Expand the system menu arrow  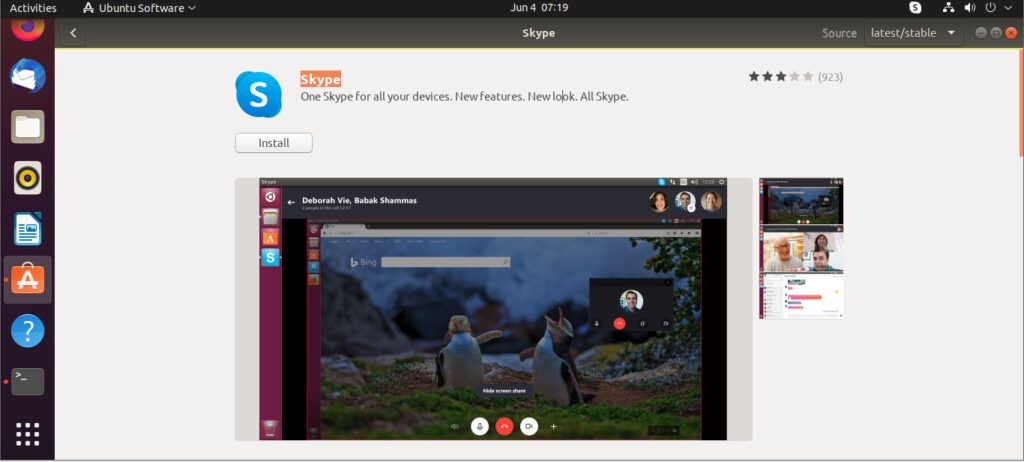(1009, 8)
